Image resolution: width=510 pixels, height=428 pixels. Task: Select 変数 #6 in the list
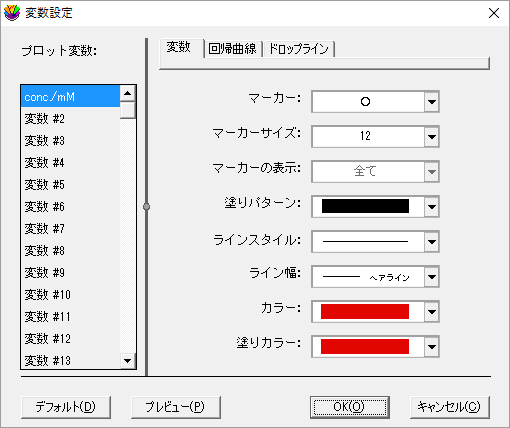click(70, 207)
